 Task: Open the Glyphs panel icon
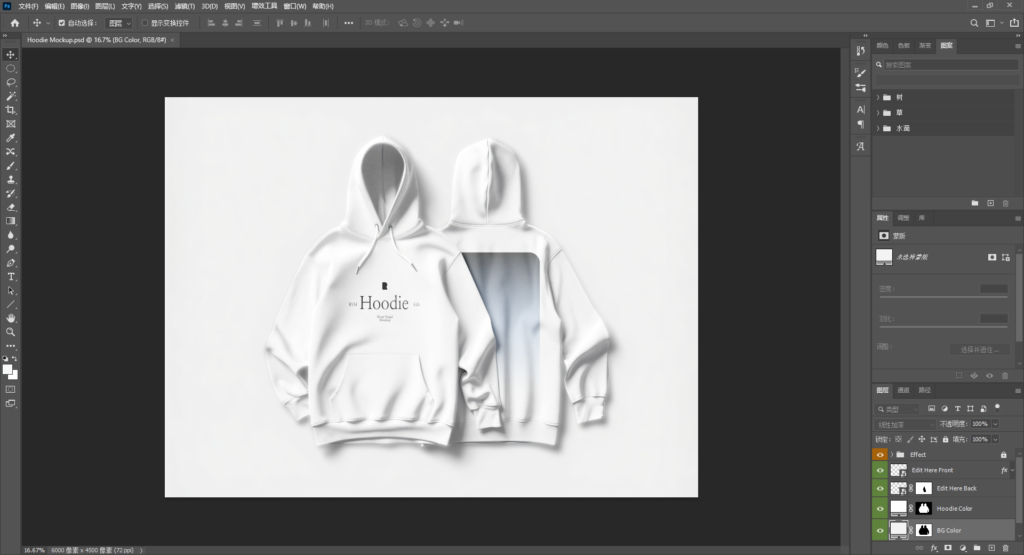tap(861, 146)
